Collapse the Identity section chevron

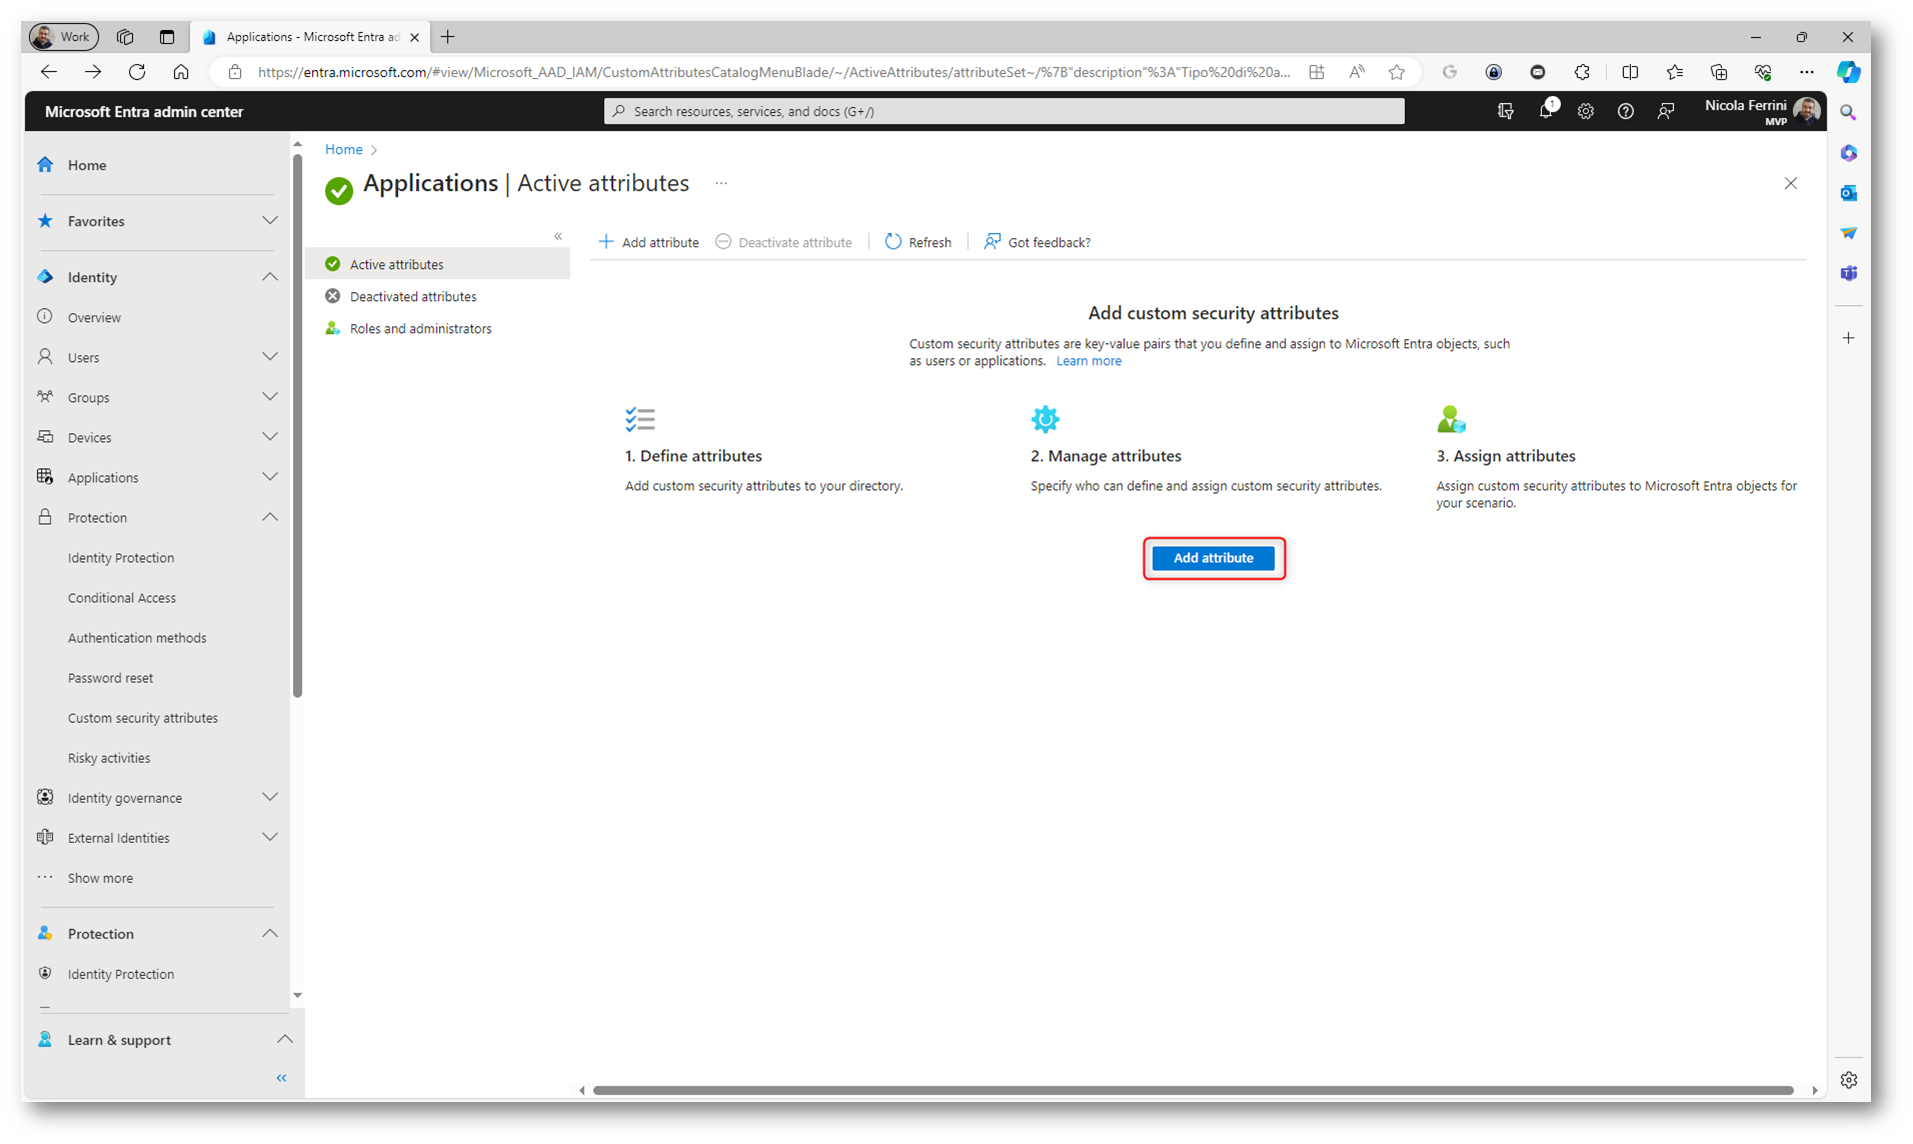(269, 277)
